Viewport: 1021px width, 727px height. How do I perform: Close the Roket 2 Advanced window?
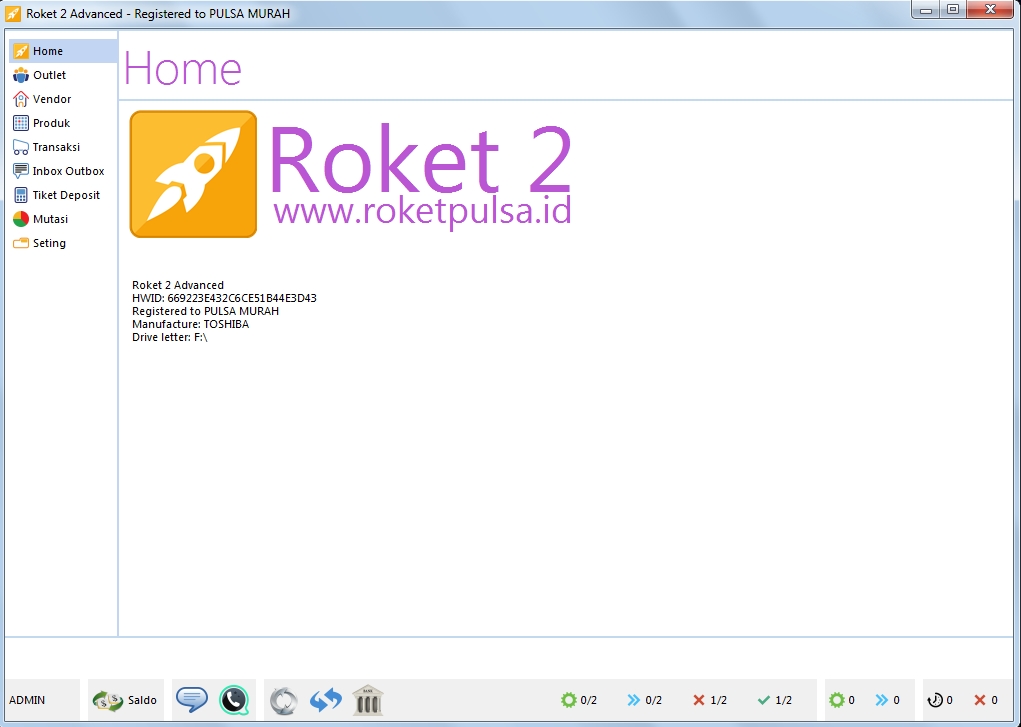(x=990, y=10)
